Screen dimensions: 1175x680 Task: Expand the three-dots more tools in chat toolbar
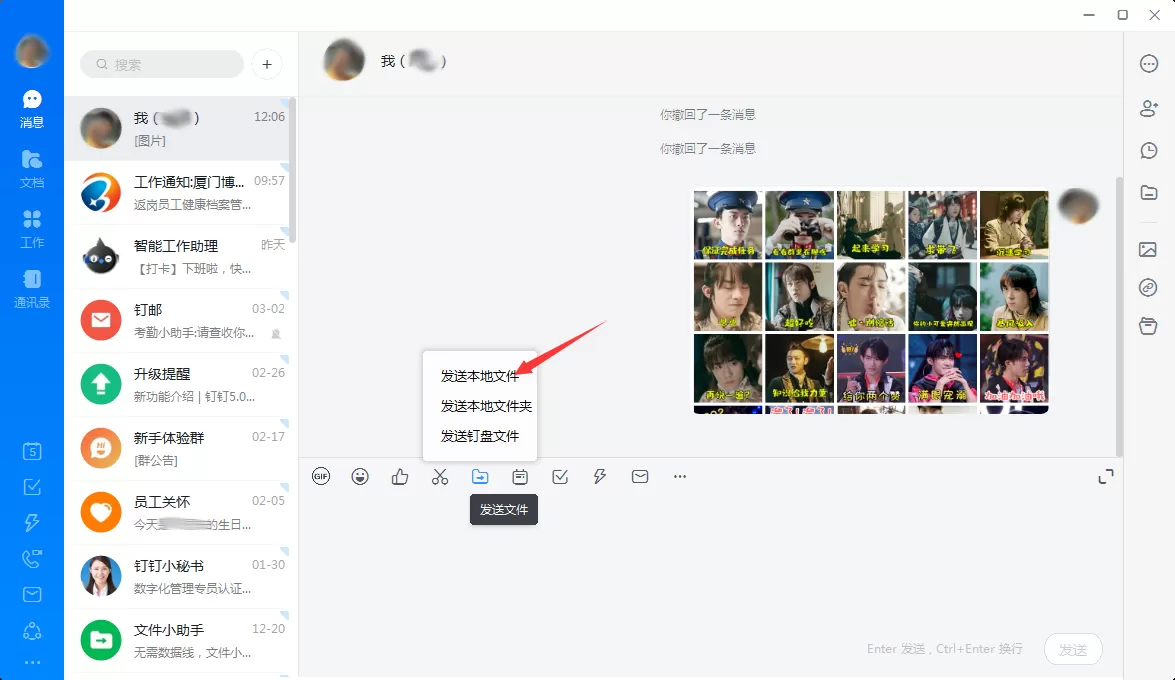click(x=680, y=476)
